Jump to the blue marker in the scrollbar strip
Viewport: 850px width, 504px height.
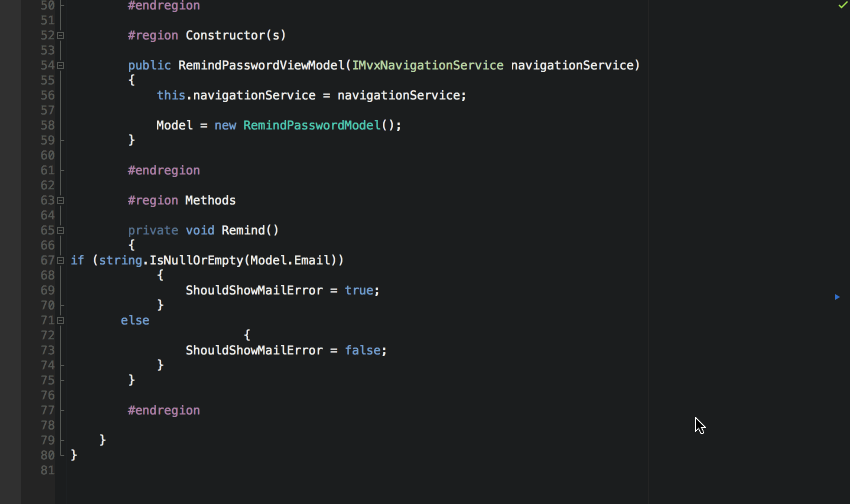837,297
